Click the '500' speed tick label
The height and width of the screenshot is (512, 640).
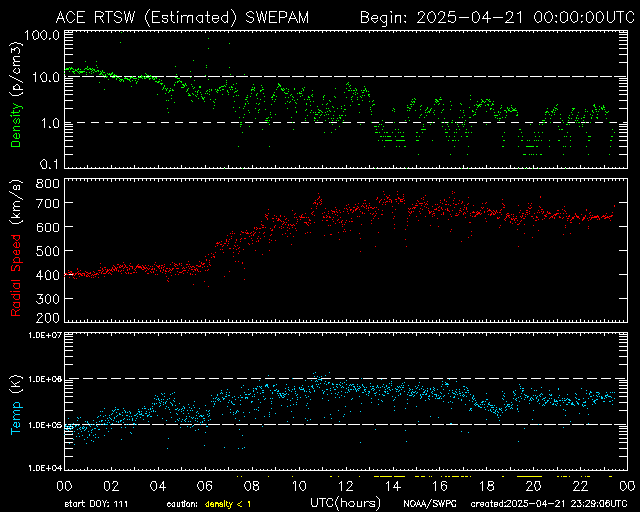48,251
